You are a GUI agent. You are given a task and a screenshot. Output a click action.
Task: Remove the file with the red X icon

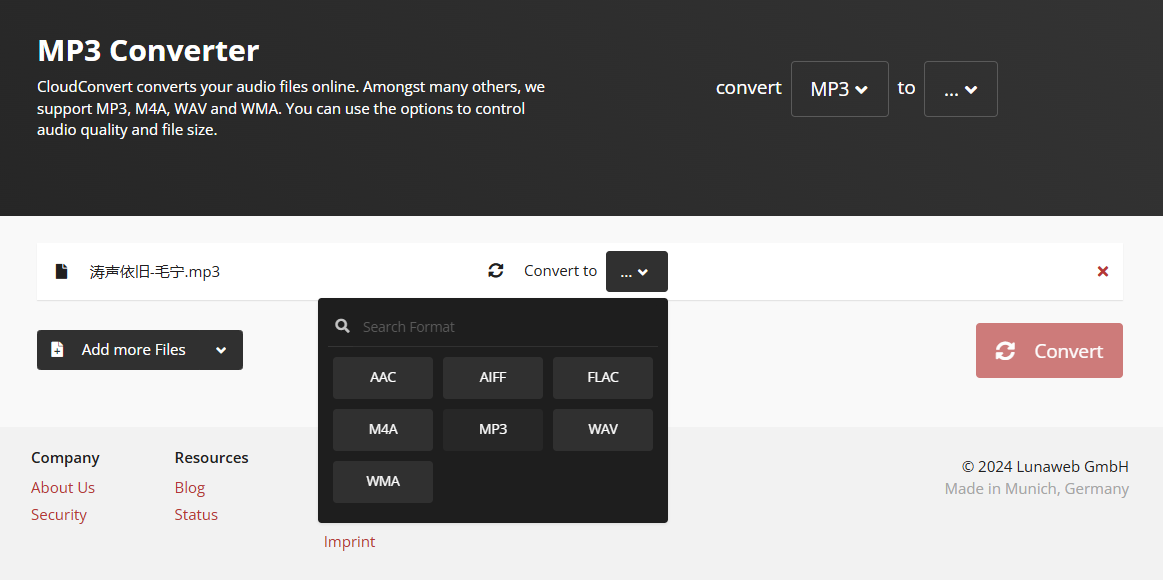(1103, 271)
